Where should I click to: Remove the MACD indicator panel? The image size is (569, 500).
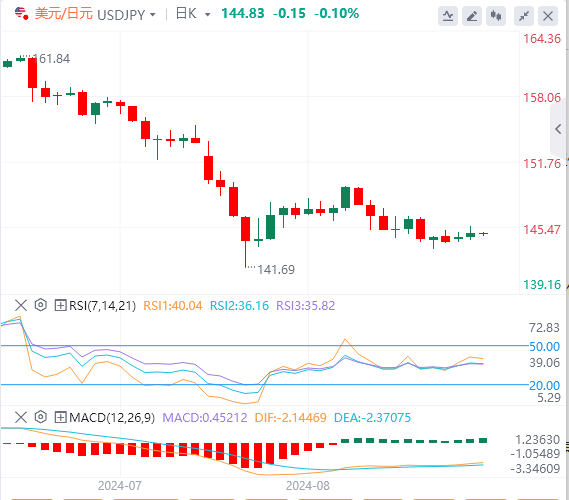point(21,417)
